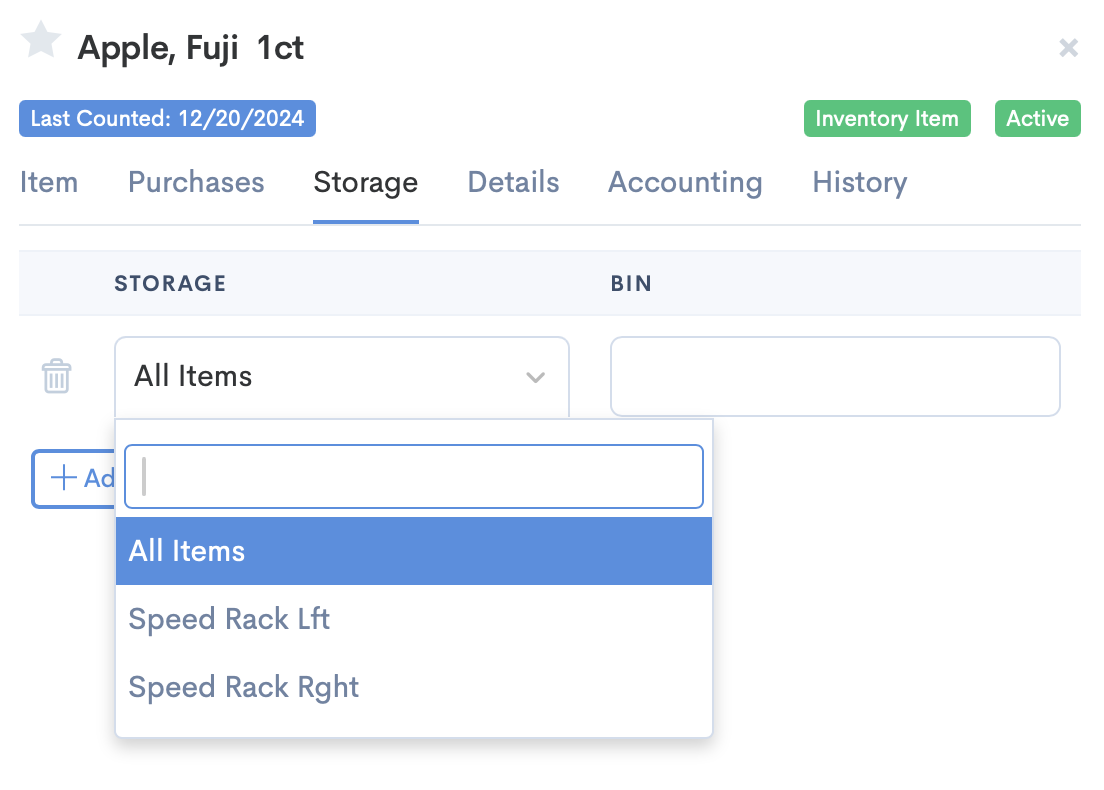Click the Inventory Item badge
1104x790 pixels.
(x=887, y=118)
